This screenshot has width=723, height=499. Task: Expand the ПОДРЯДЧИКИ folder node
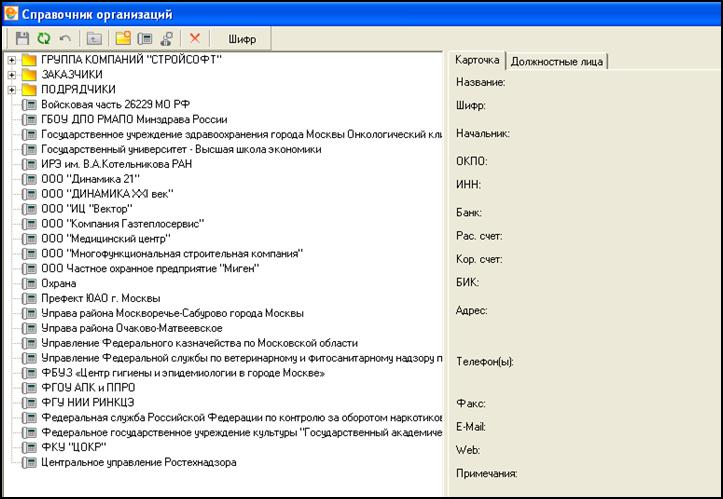pos(12,89)
